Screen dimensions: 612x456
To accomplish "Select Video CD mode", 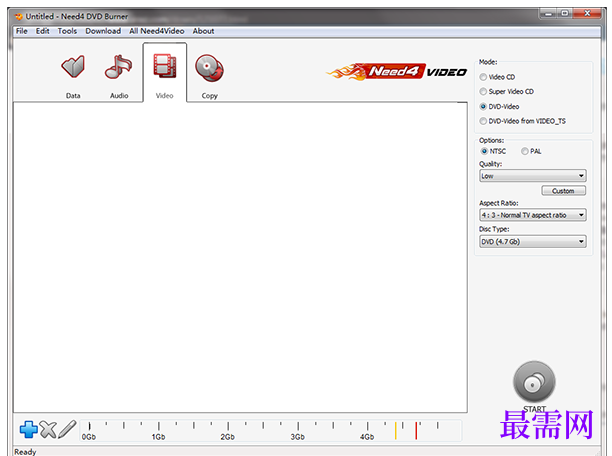I will 498,77.
